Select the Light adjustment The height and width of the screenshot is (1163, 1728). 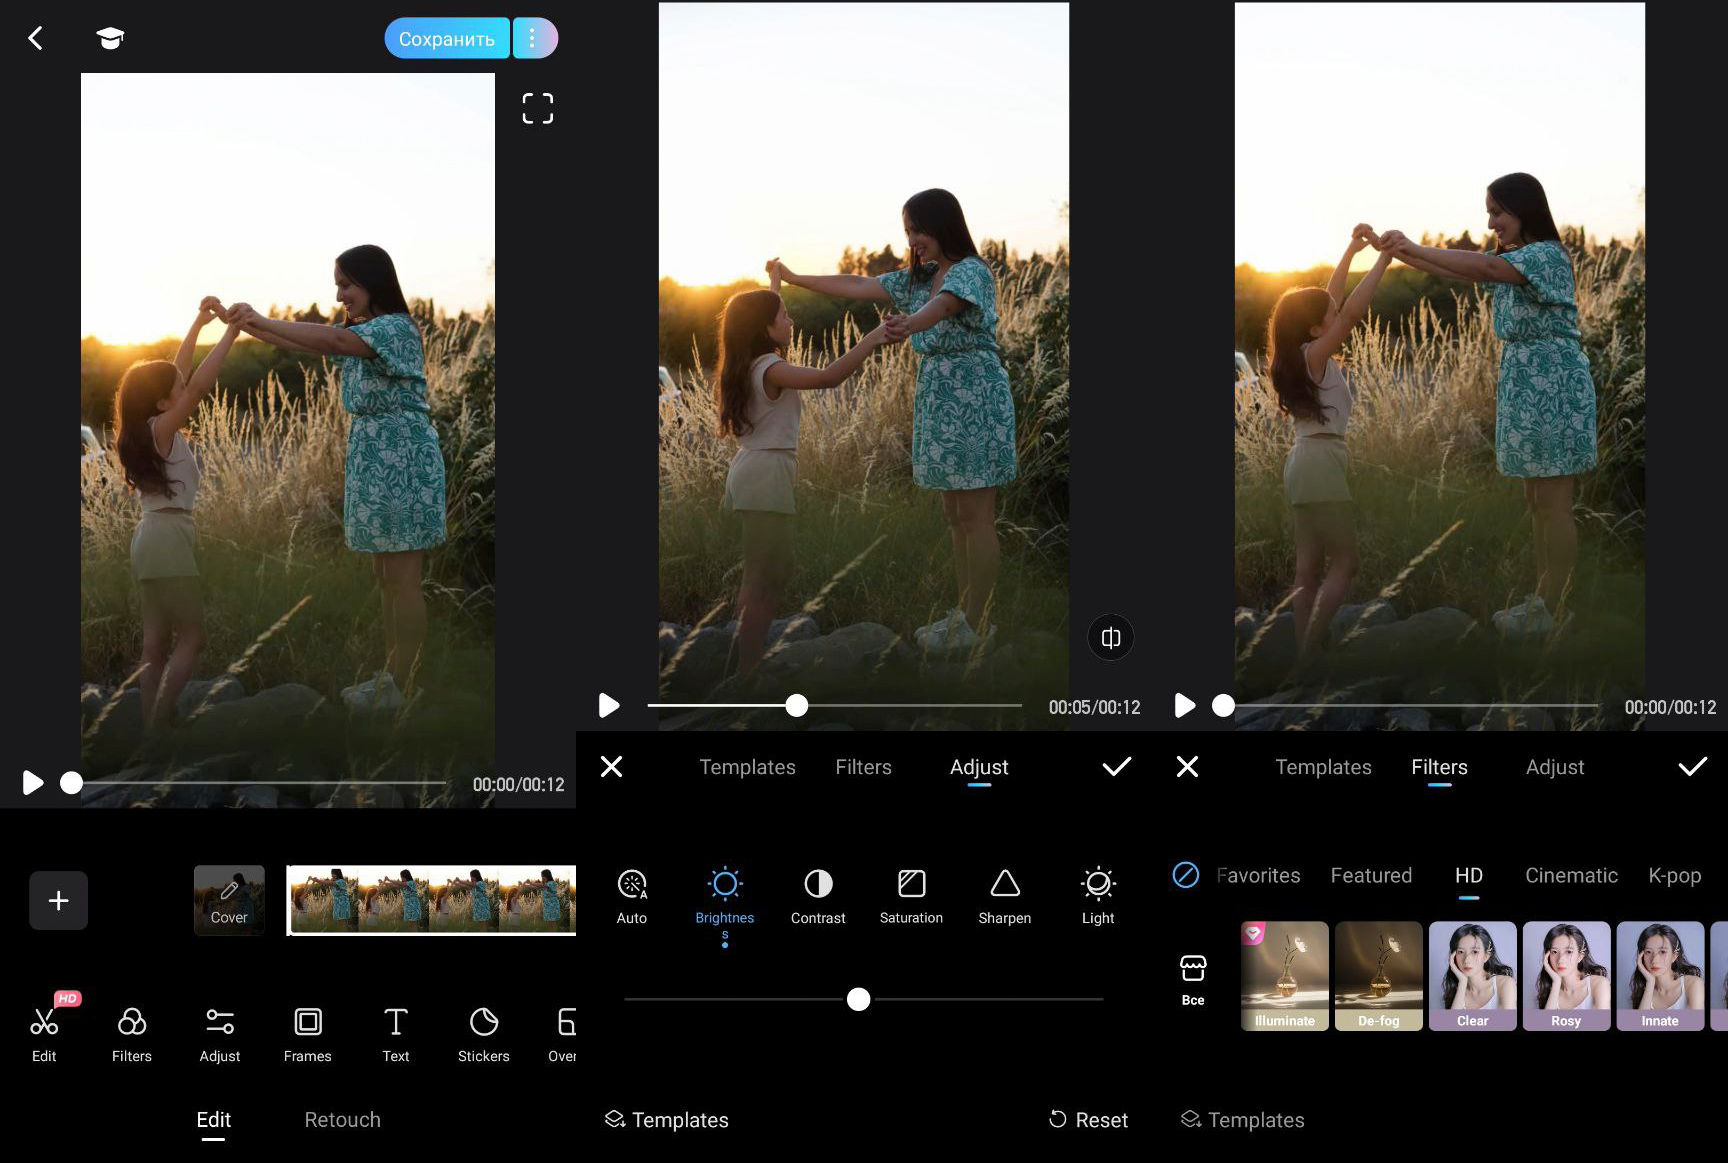click(1098, 897)
